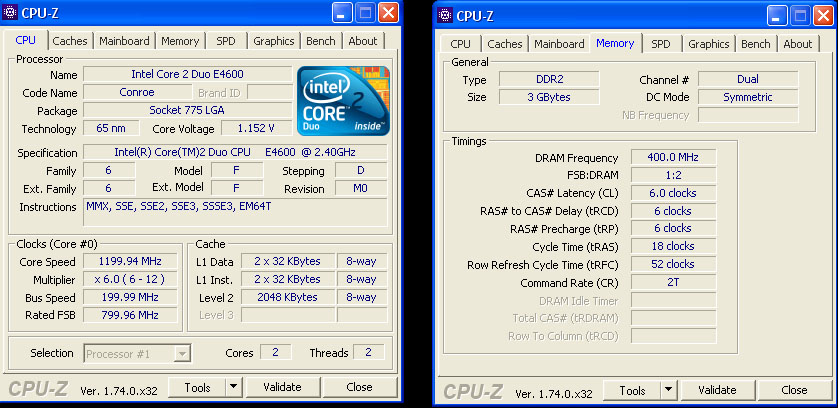Viewport: 838px width, 408px height.
Task: Switch to Caches tab in left window
Action: click(70, 41)
